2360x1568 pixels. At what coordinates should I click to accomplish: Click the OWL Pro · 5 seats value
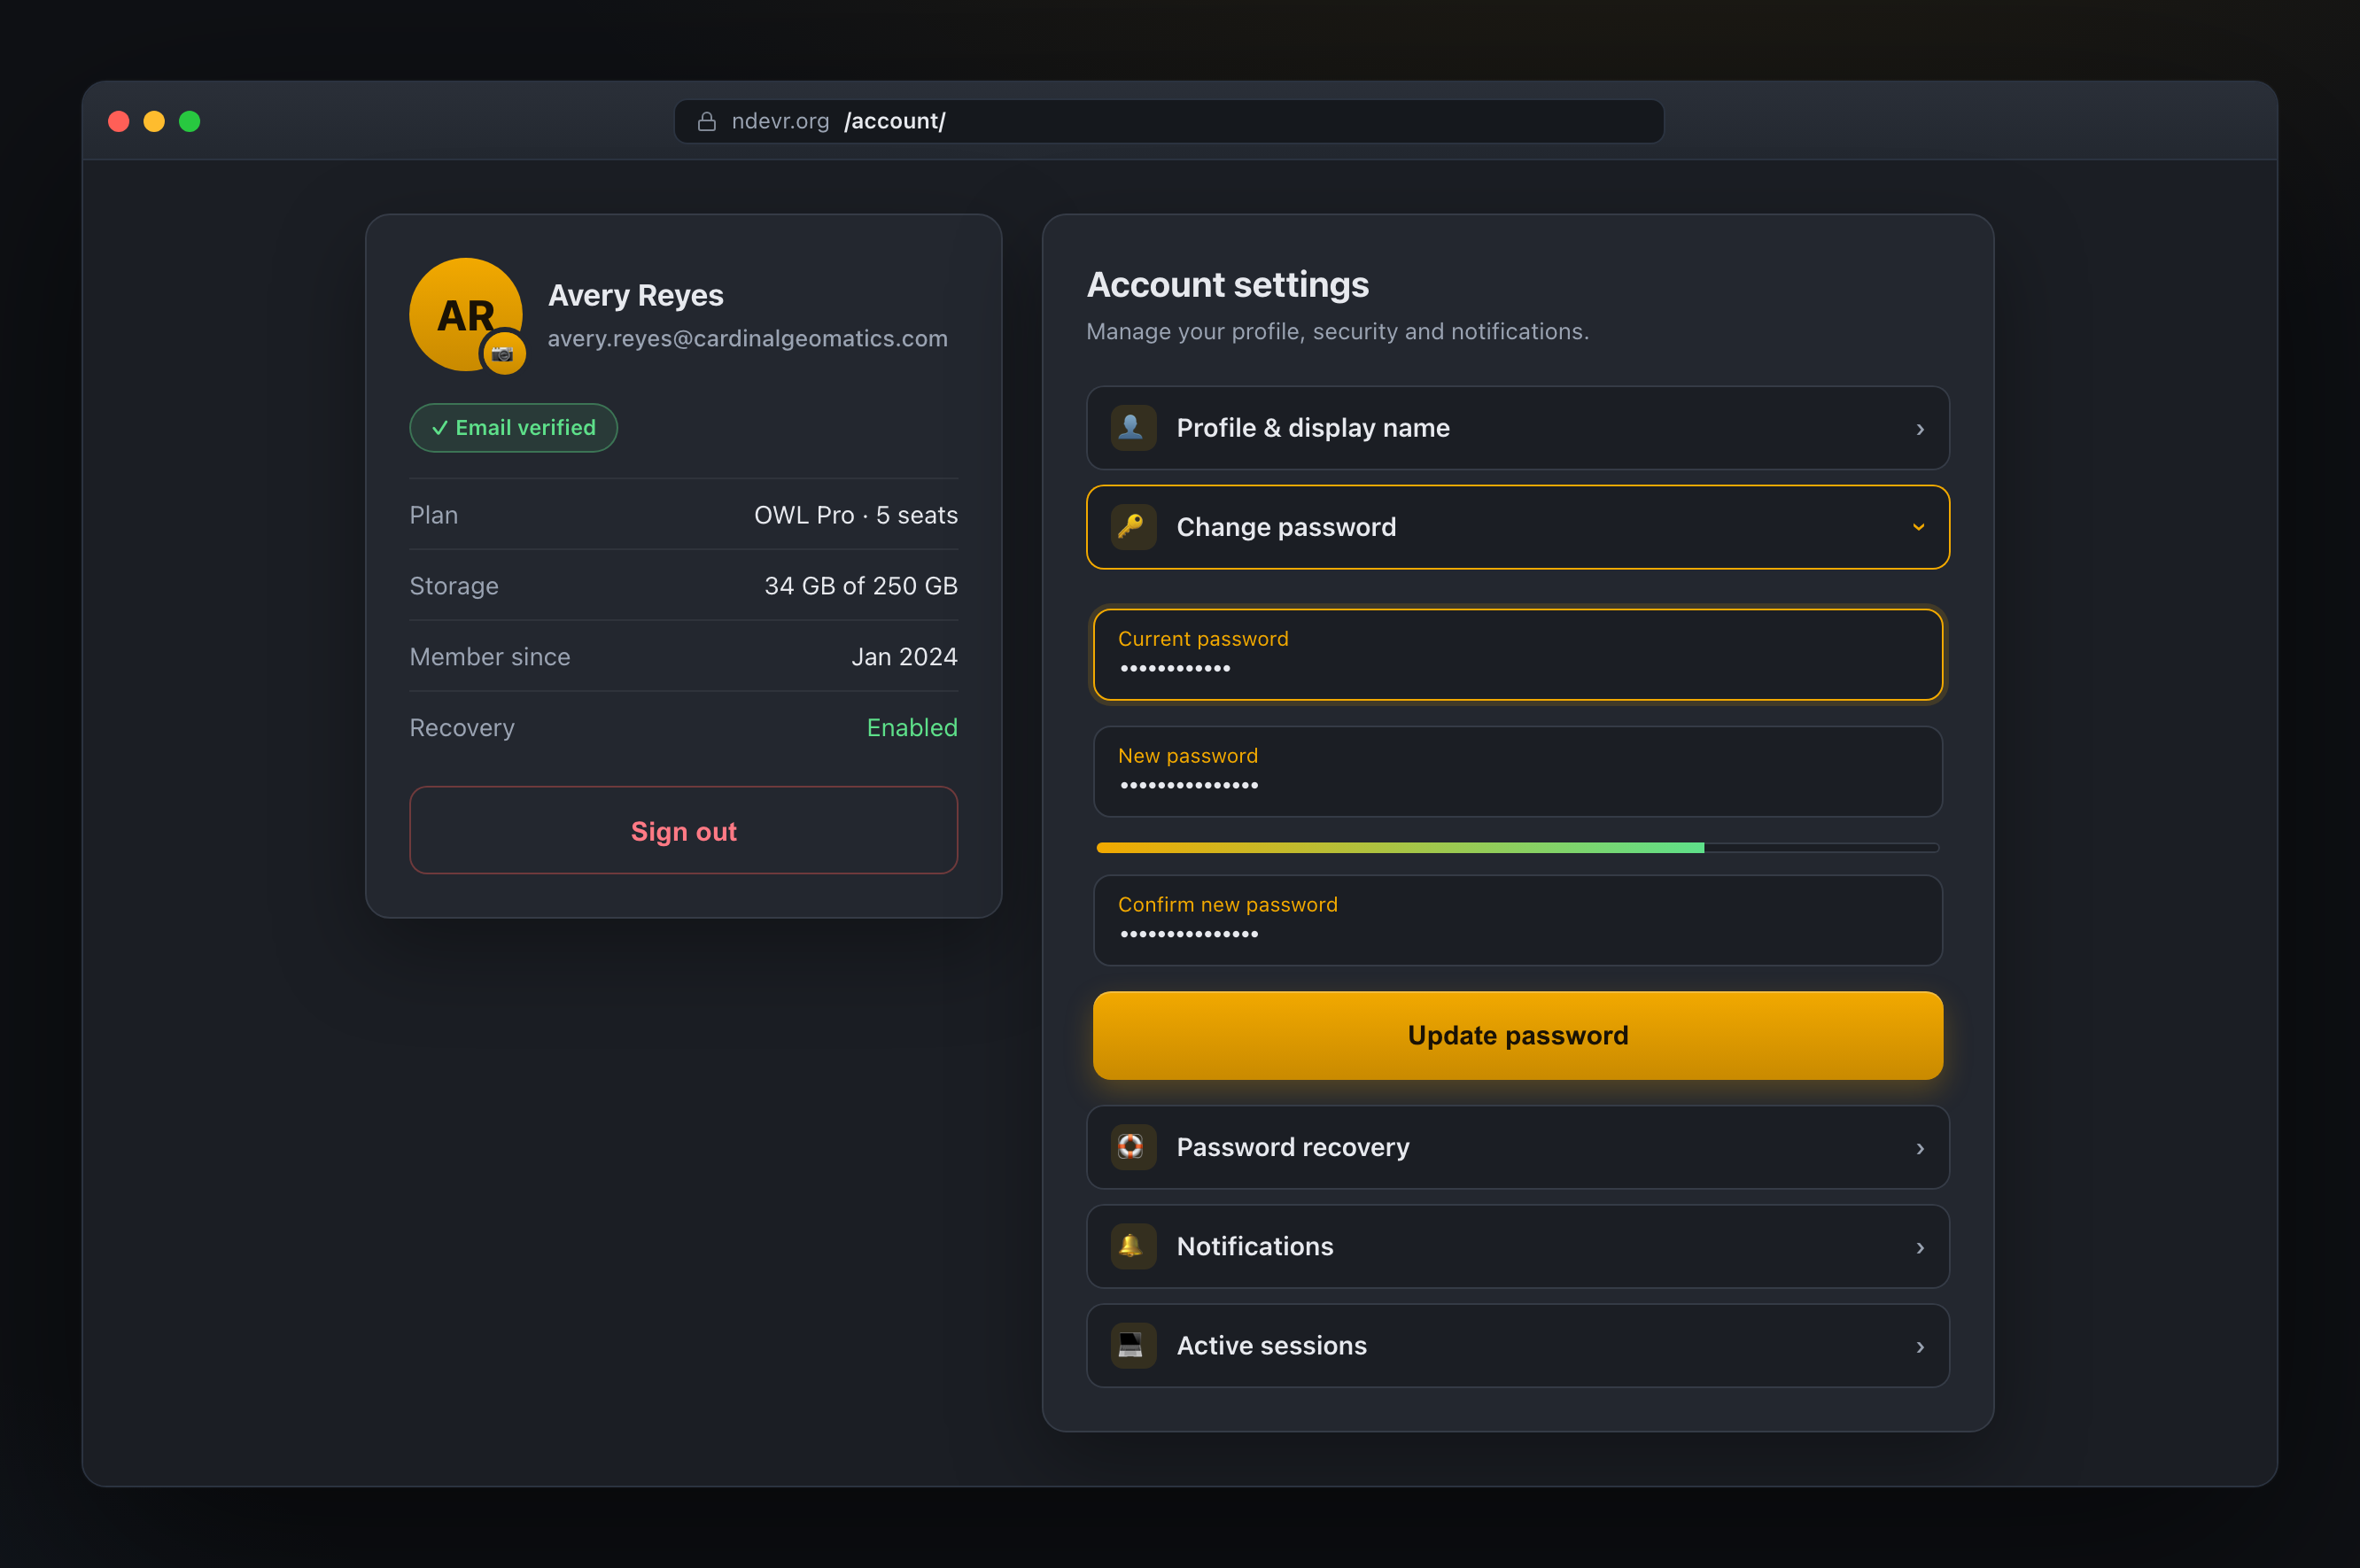855,515
